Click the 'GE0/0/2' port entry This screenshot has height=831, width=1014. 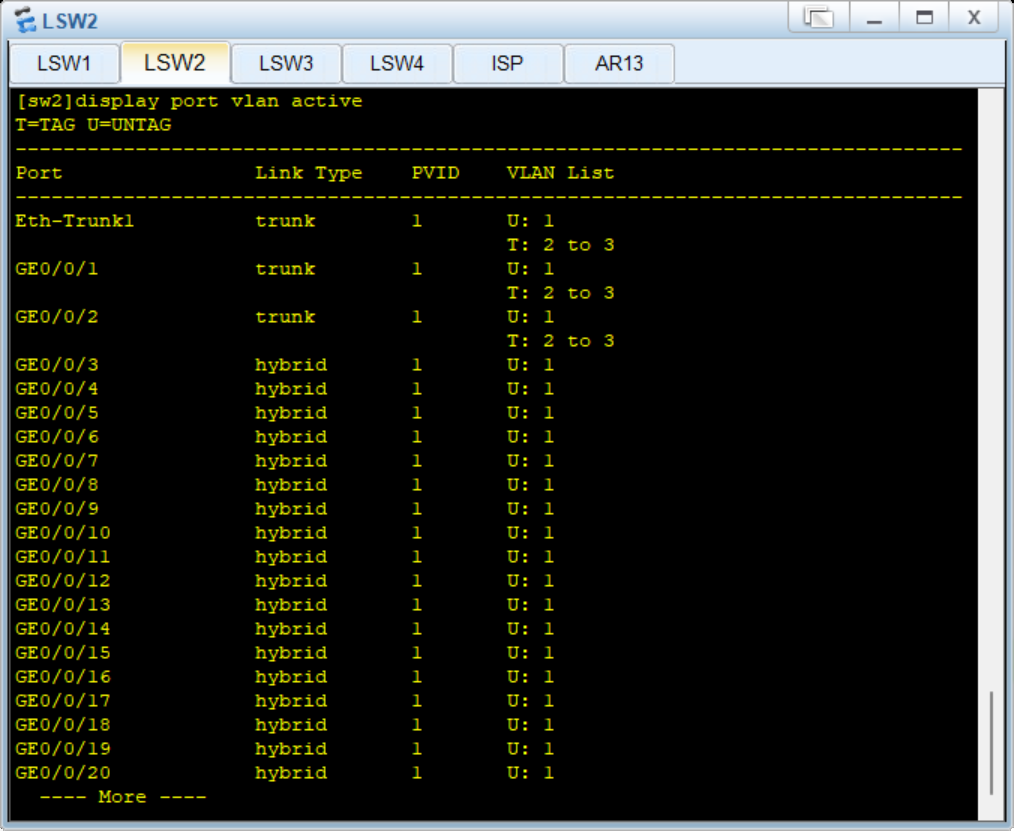[57, 317]
